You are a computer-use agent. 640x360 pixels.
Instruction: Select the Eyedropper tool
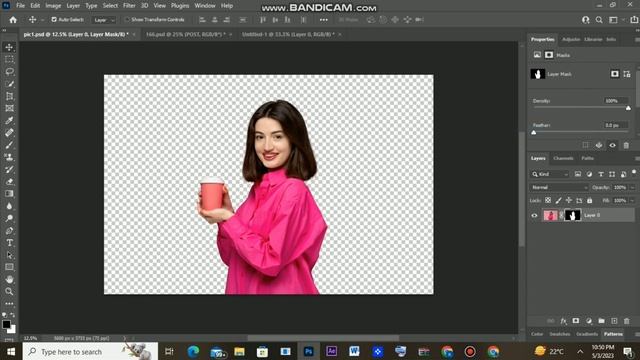click(9, 120)
